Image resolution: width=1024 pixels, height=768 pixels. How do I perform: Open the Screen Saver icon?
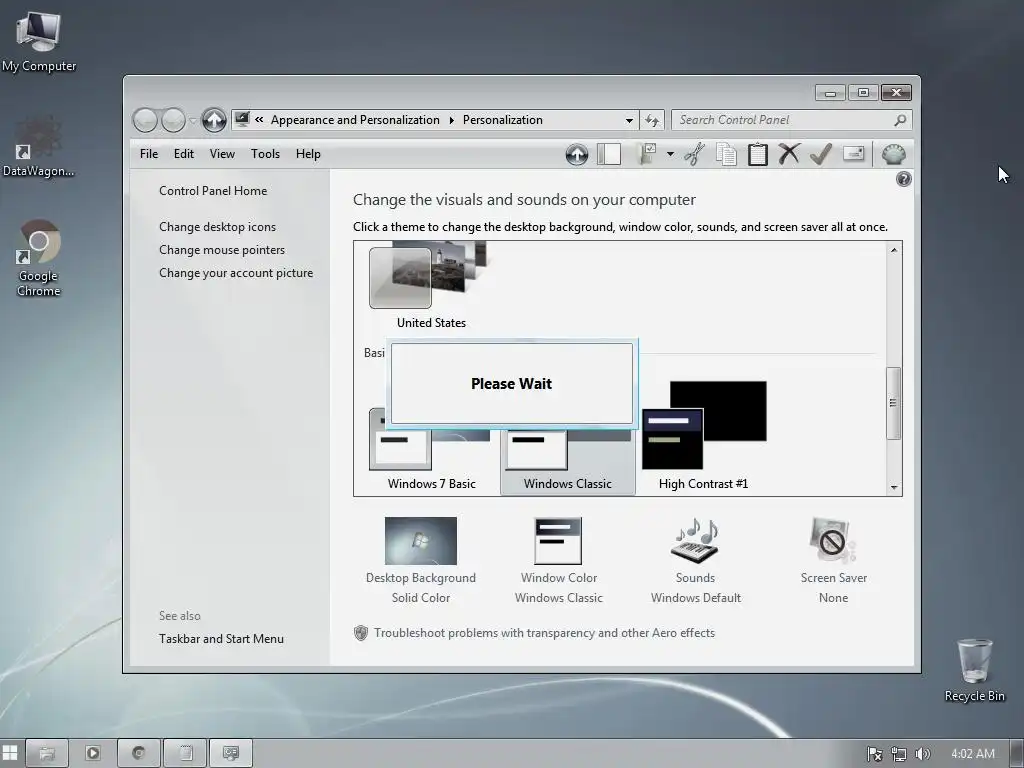[x=833, y=539]
